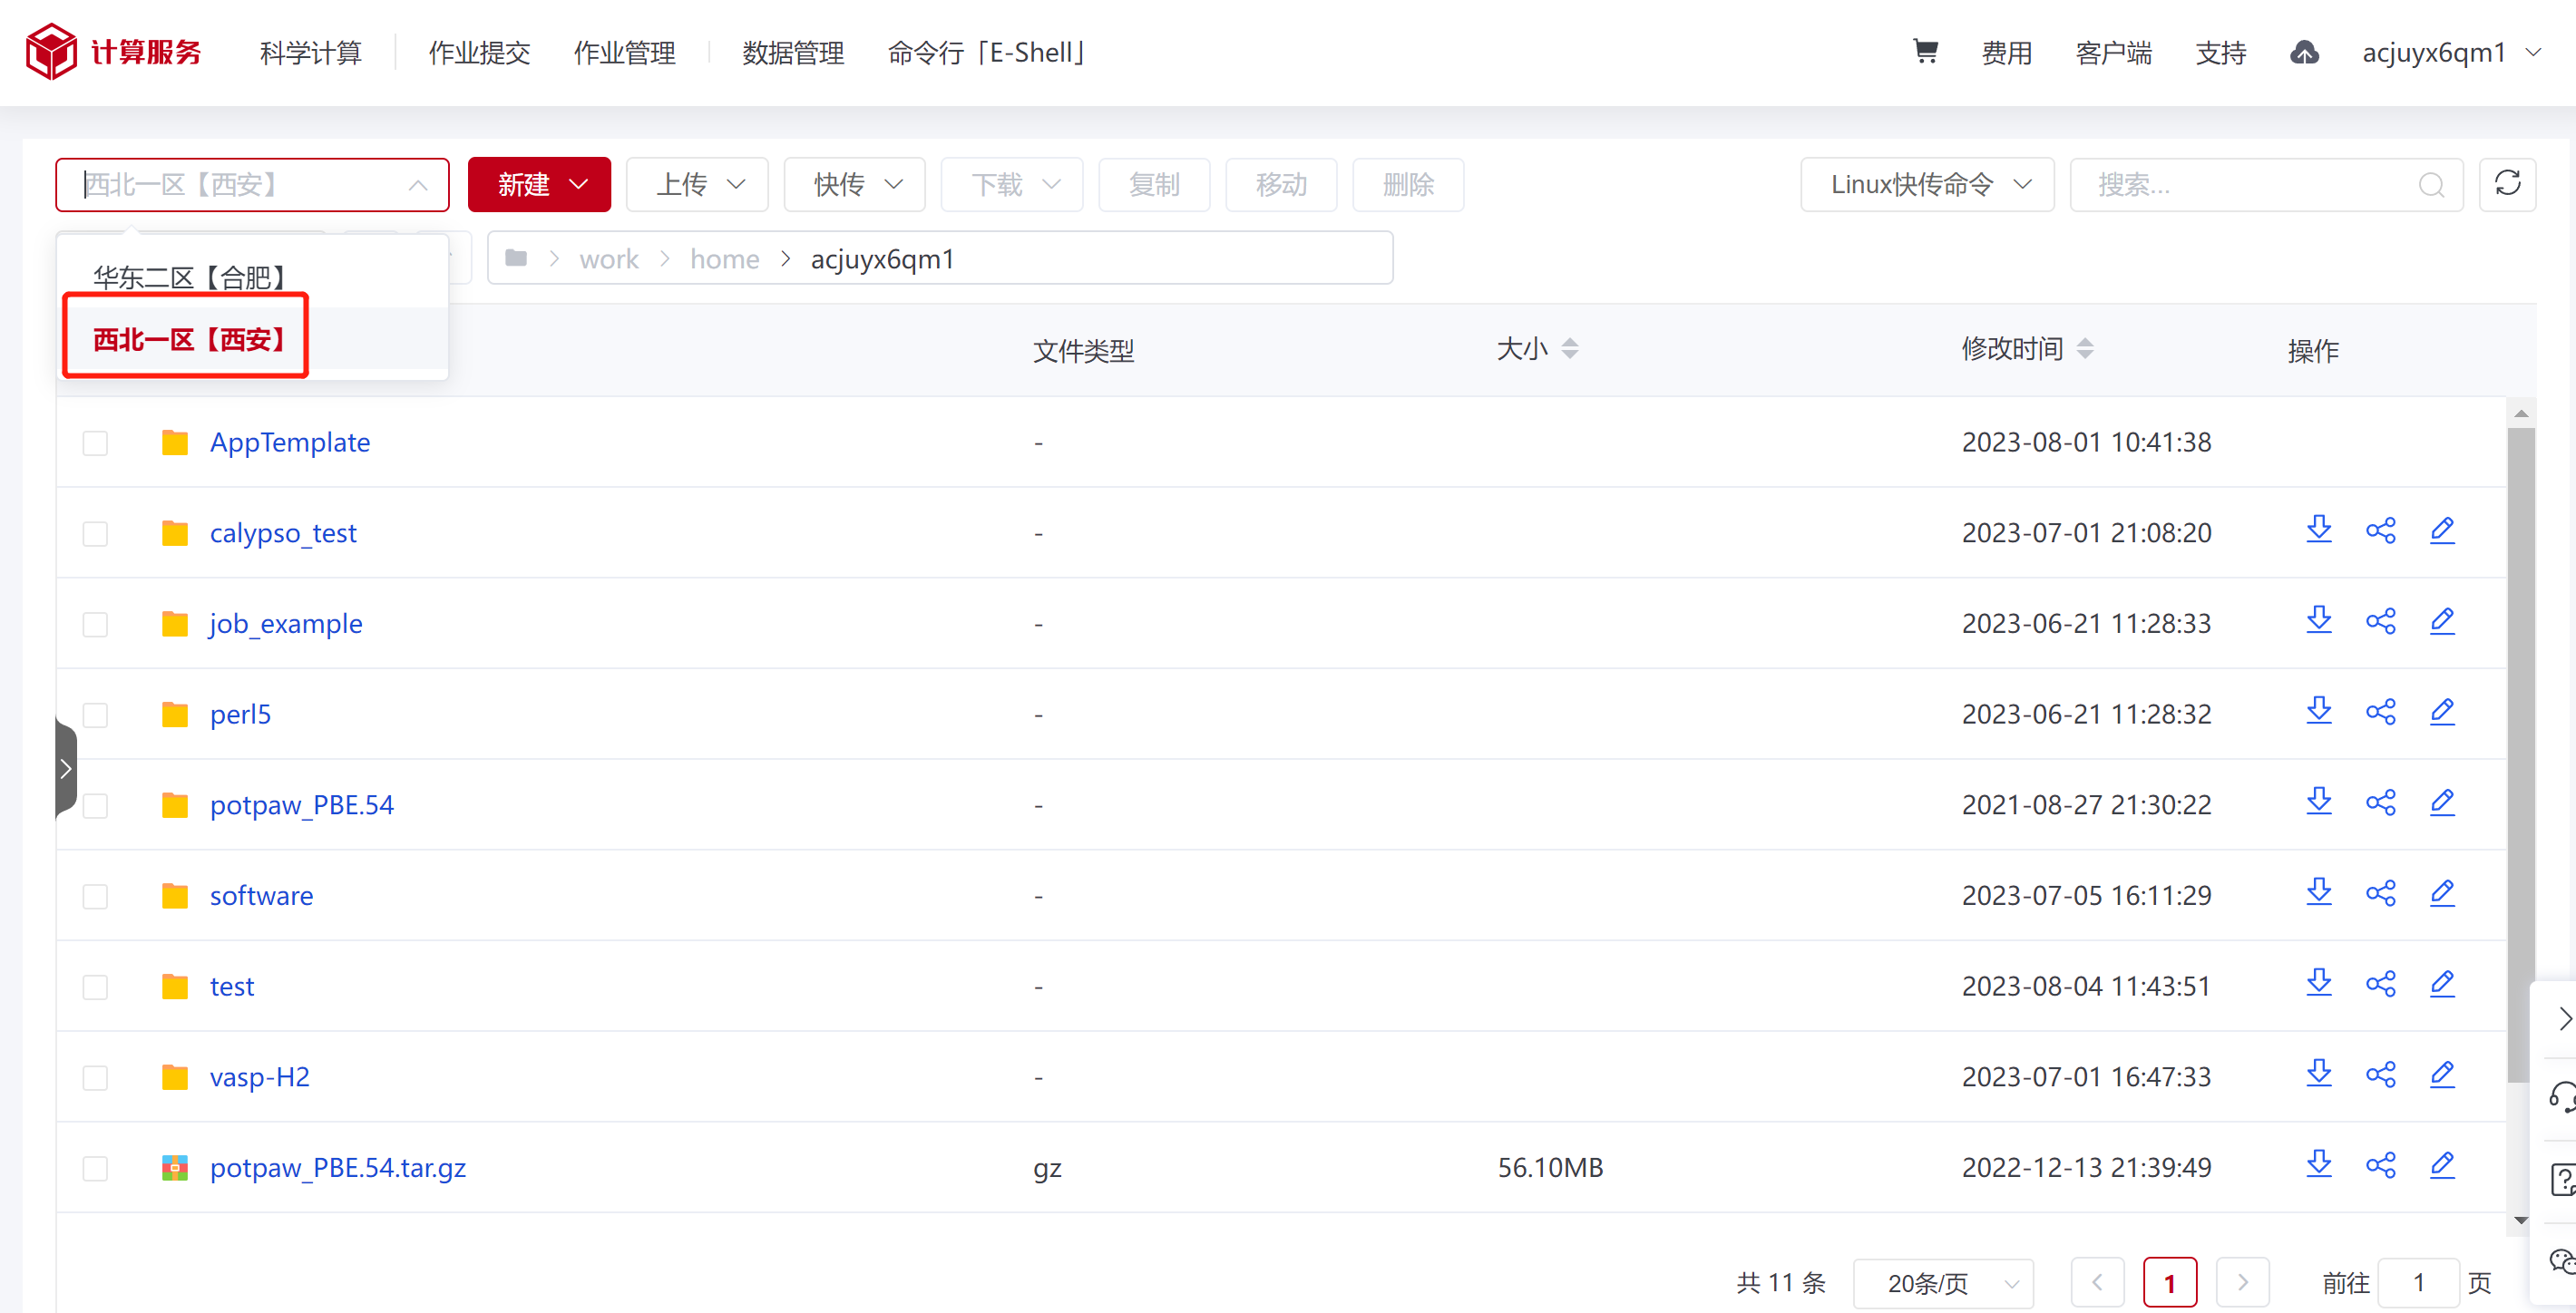Click the 复制 button

click(1154, 185)
